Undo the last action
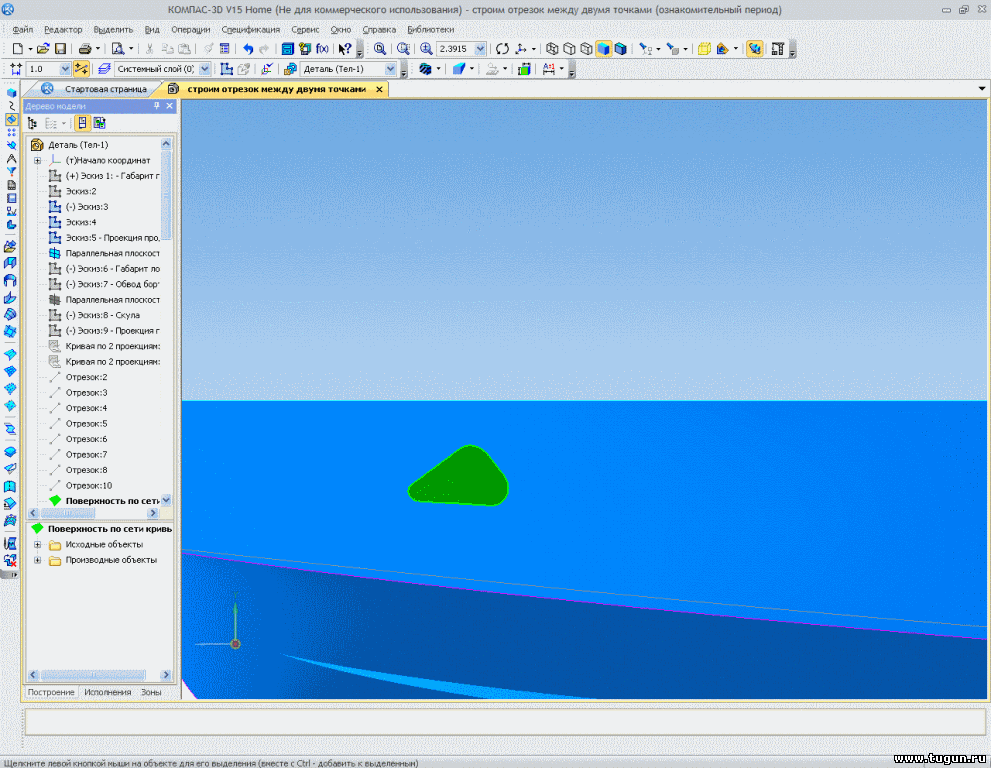 tap(248, 49)
